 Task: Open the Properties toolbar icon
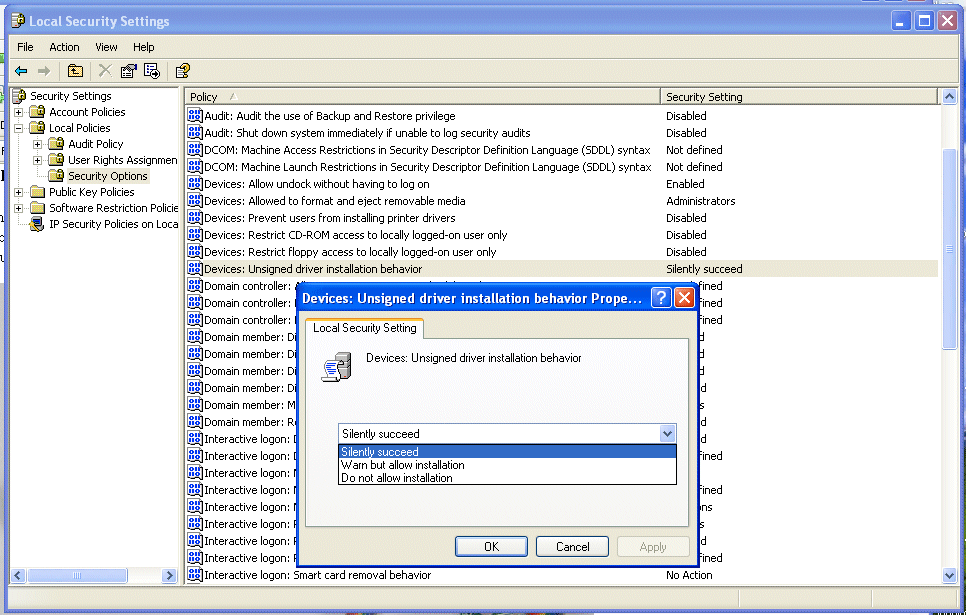(128, 70)
